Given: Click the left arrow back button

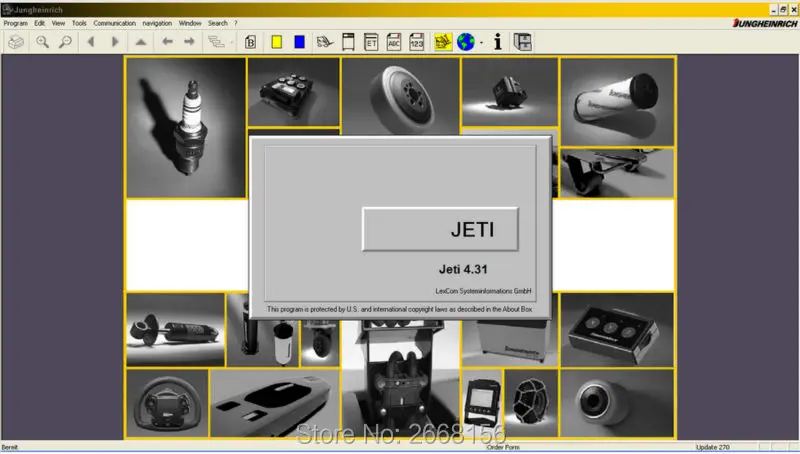Looking at the screenshot, I should [x=167, y=42].
